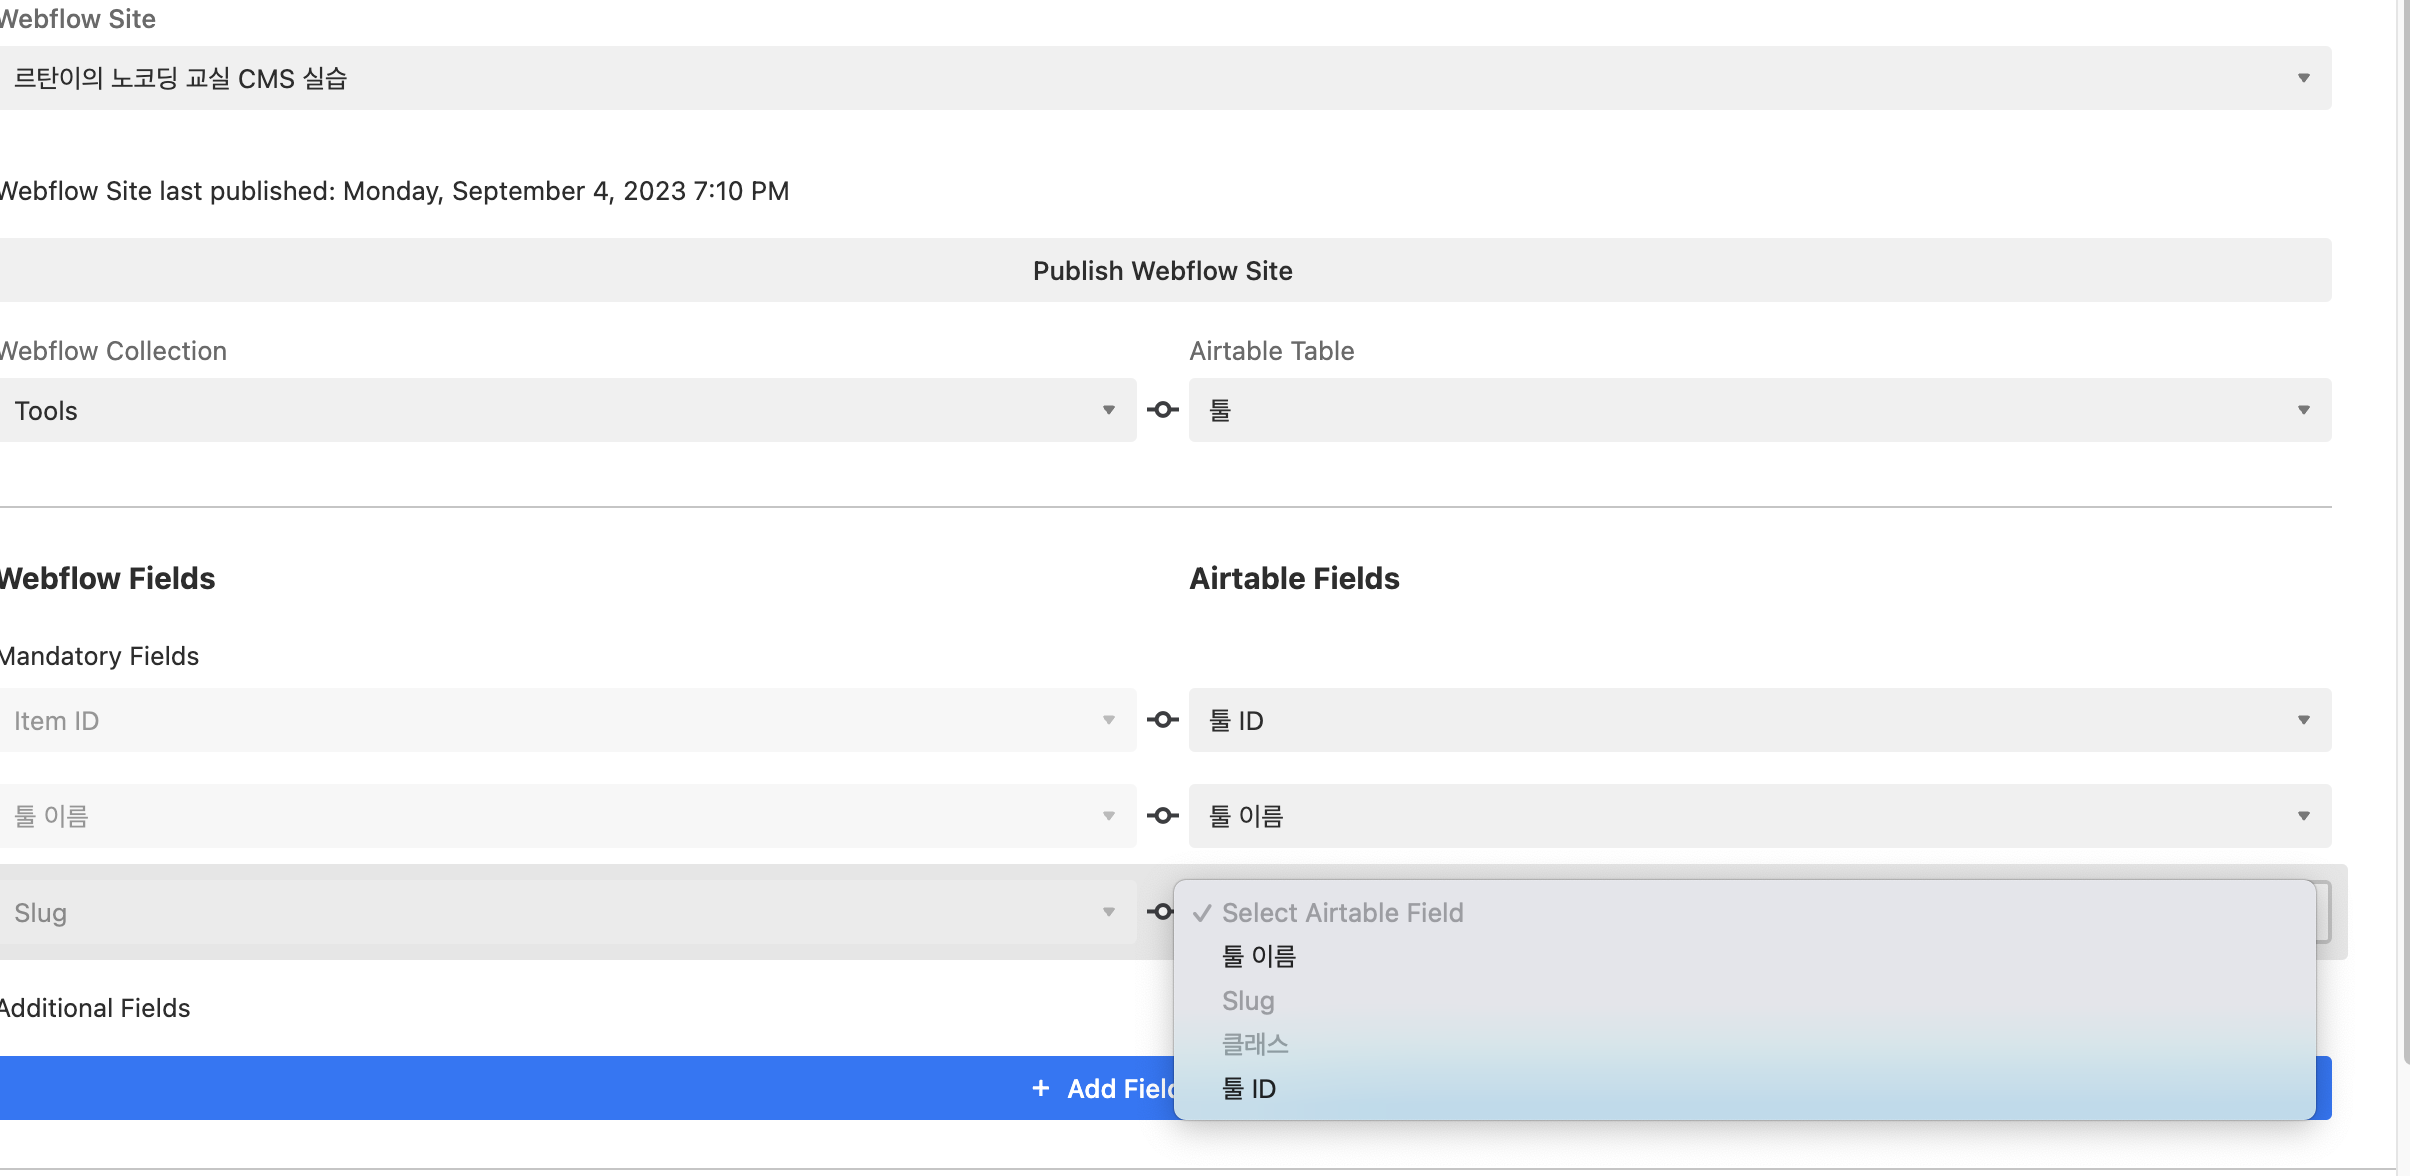Screen dimensions: 2410x1176
Task: Select 클래스 in the open dropdown list
Action: (x=1744, y=1045)
